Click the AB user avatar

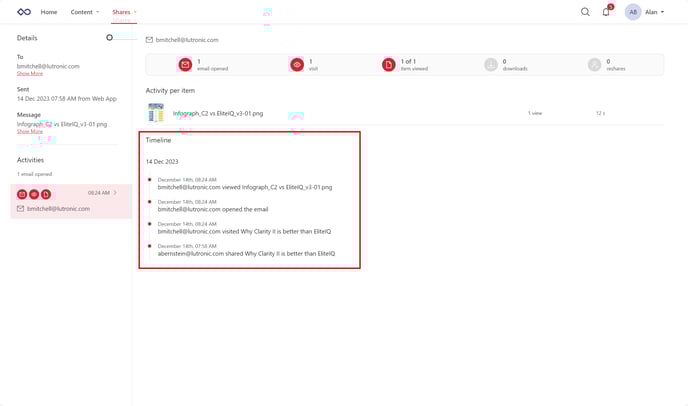click(633, 12)
